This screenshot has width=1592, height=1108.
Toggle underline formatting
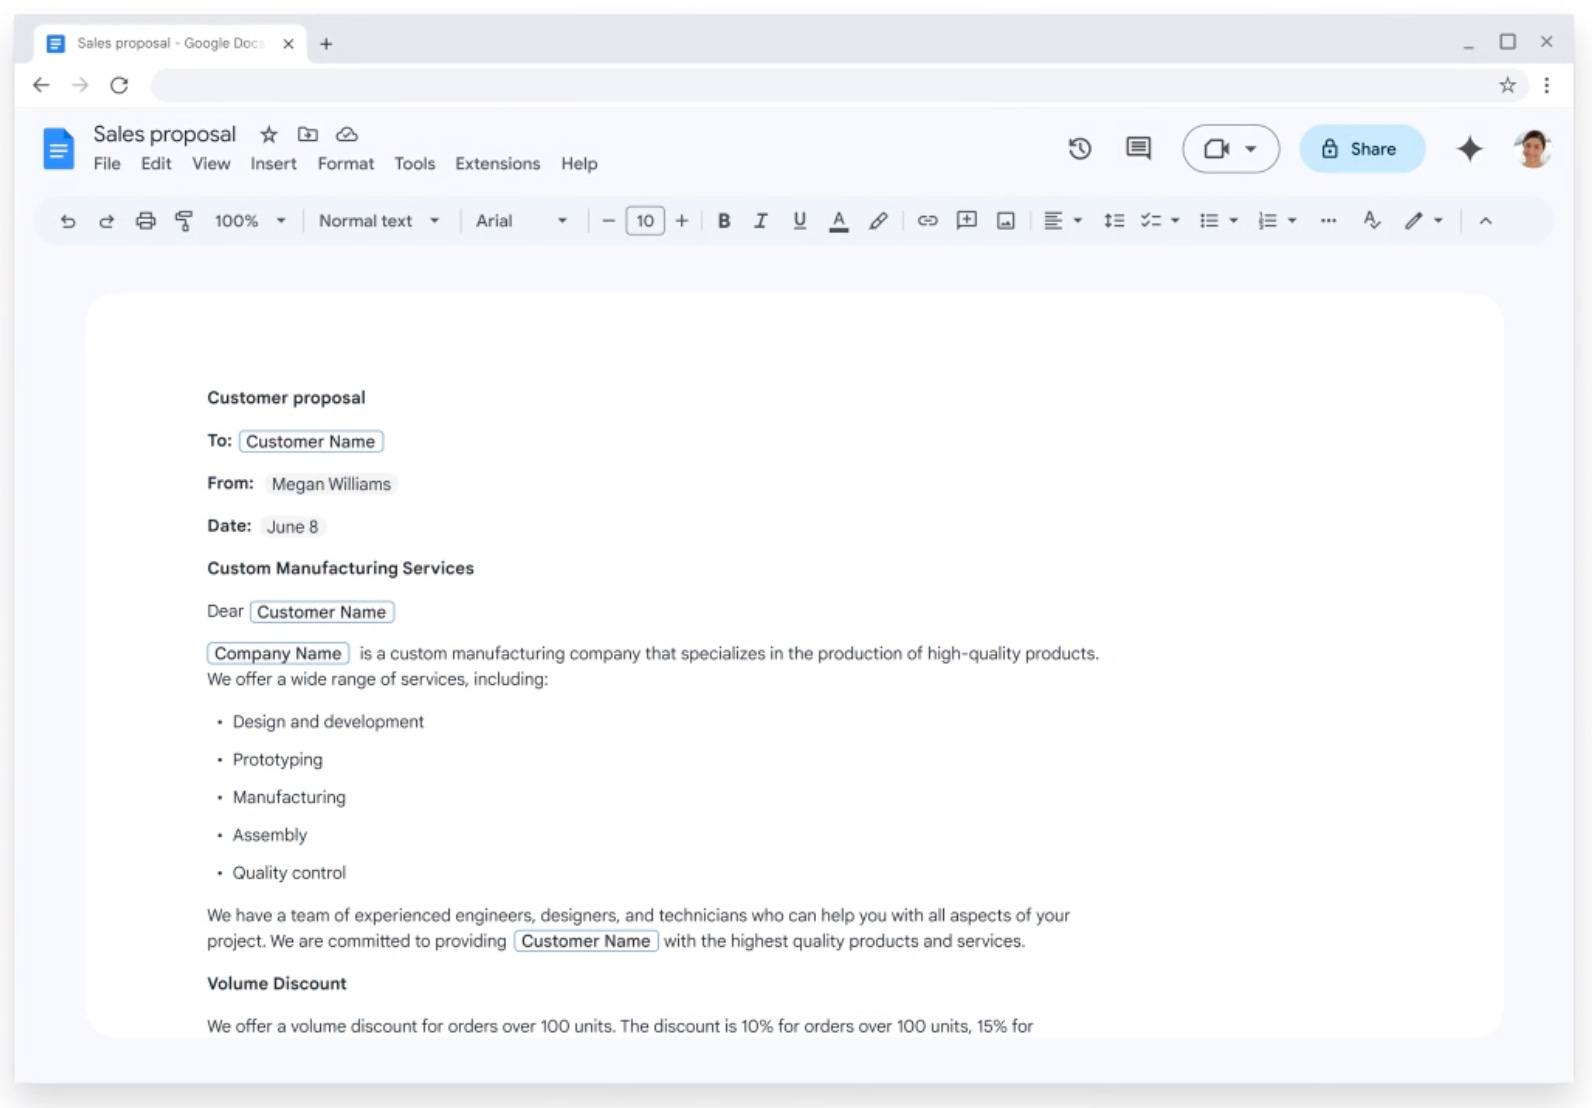click(x=799, y=221)
